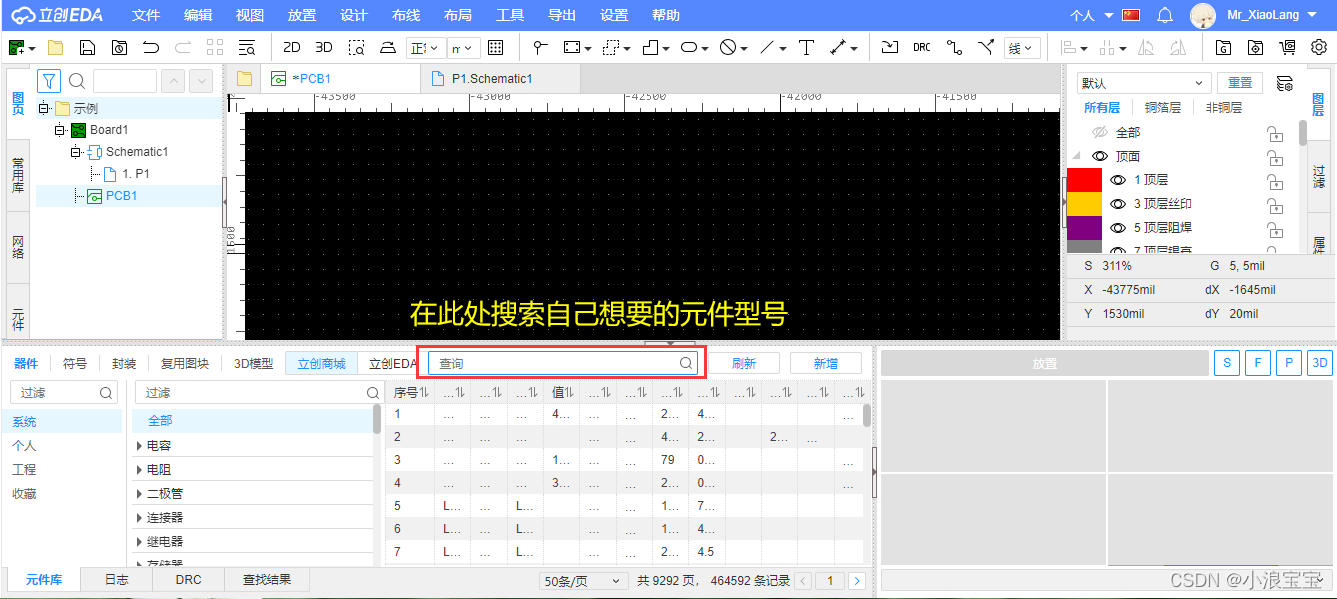
Task: Hide the 1 顶层 layer eye
Action: [x=1118, y=180]
